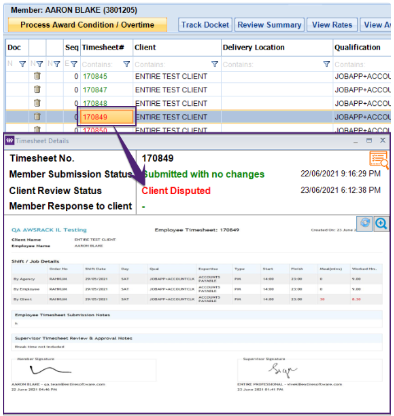This screenshot has width=394, height=416.
Task: Delete timesheet 170845 using its trash icon
Action: (x=37, y=76)
